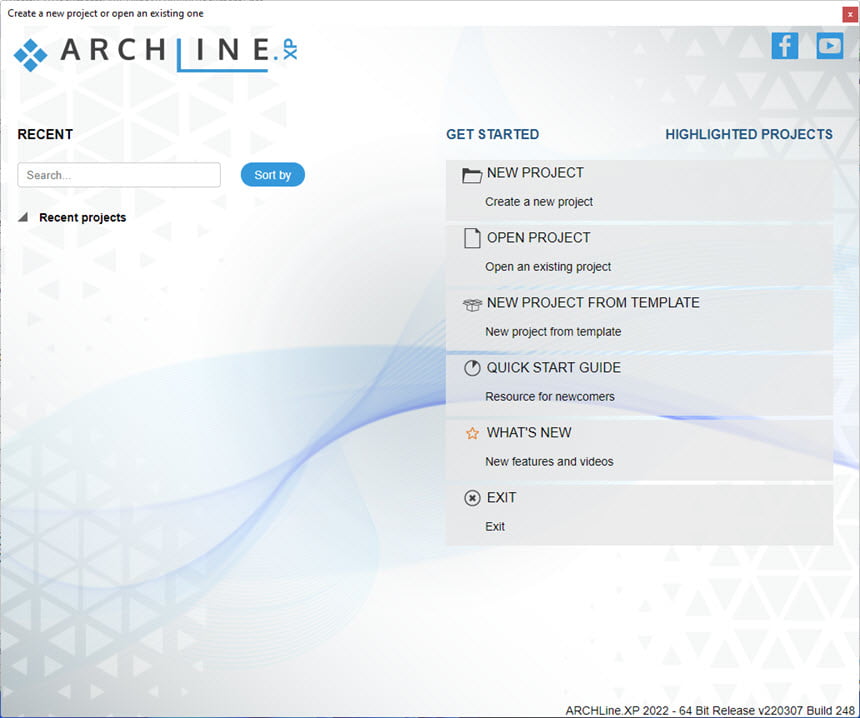Click 'New features and videos' text

click(x=549, y=462)
